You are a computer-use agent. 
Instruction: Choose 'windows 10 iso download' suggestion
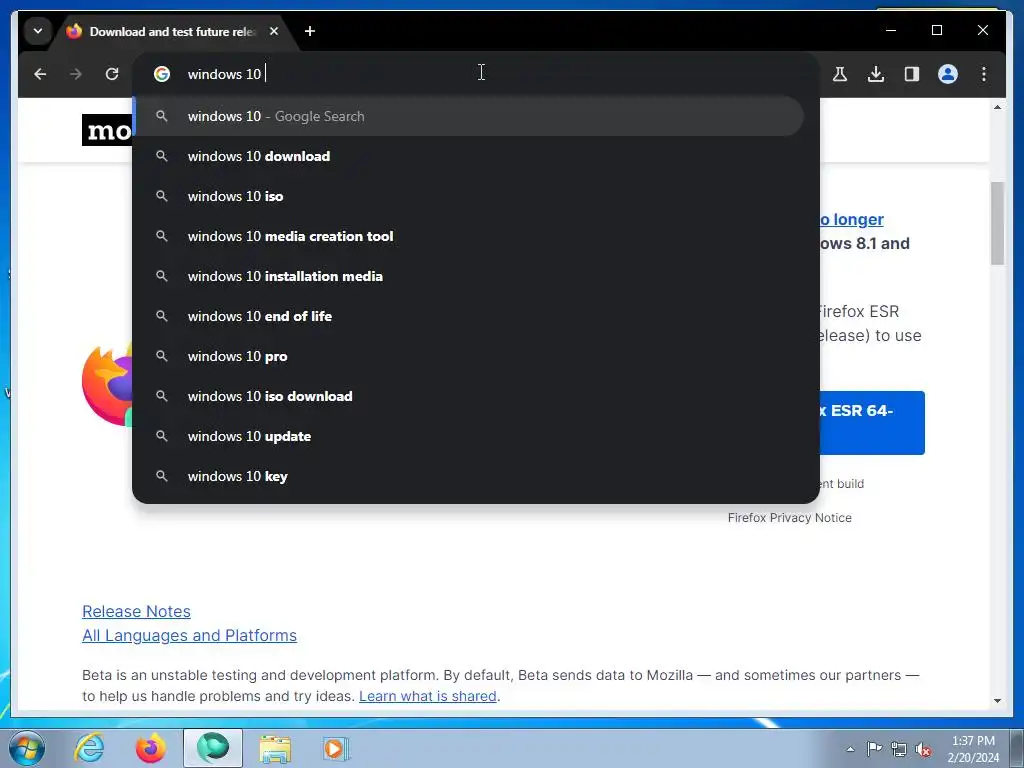click(x=468, y=396)
